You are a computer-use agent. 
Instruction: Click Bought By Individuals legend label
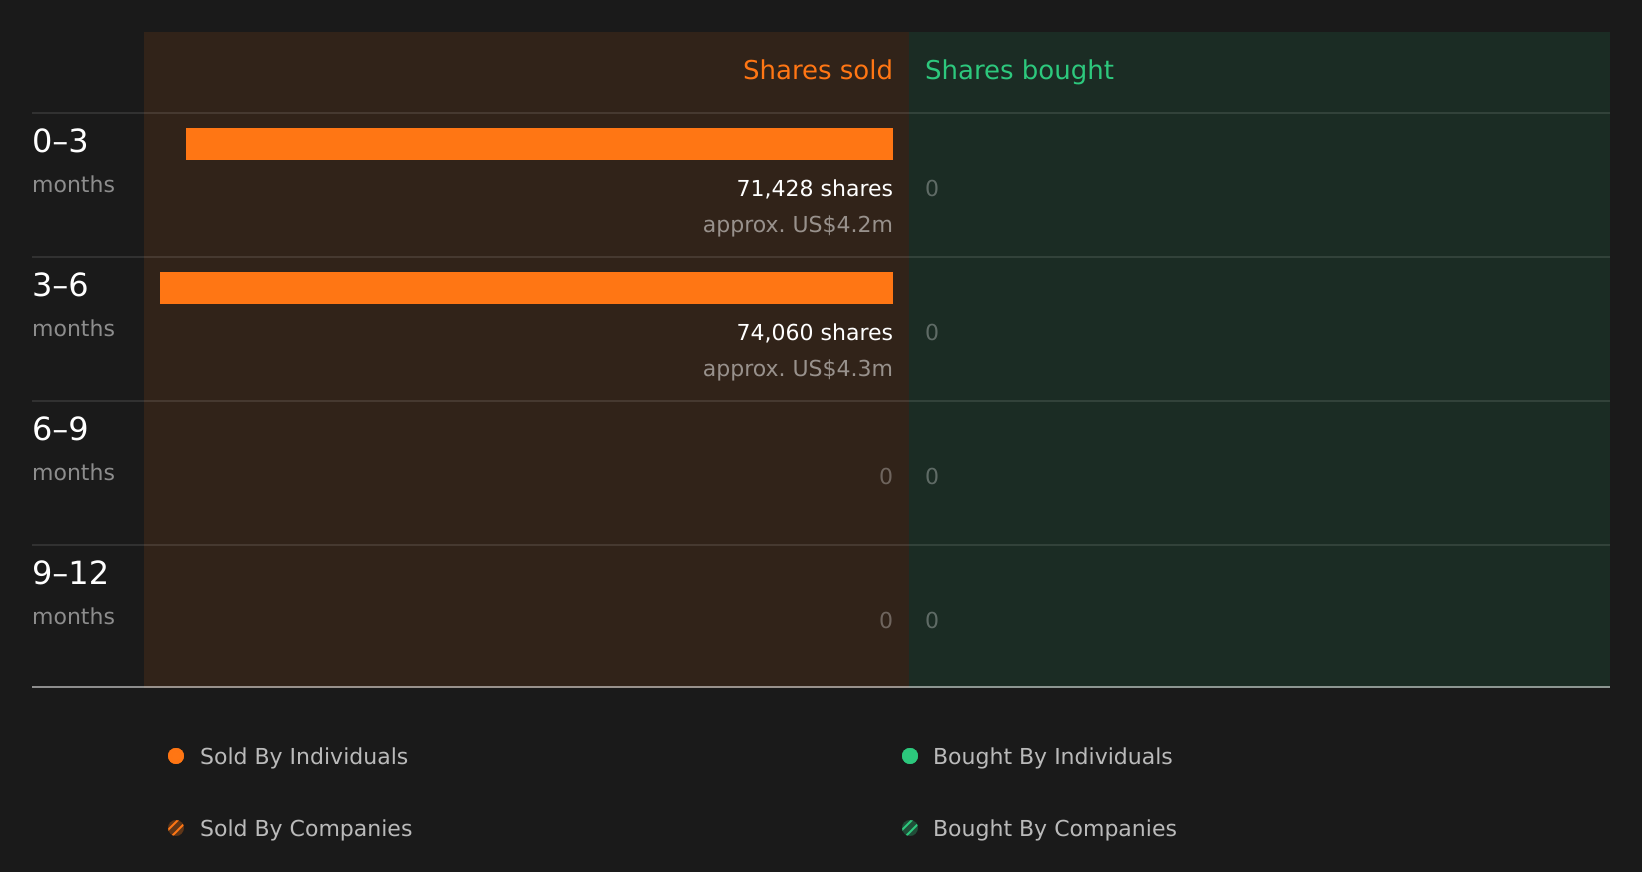click(x=1052, y=756)
